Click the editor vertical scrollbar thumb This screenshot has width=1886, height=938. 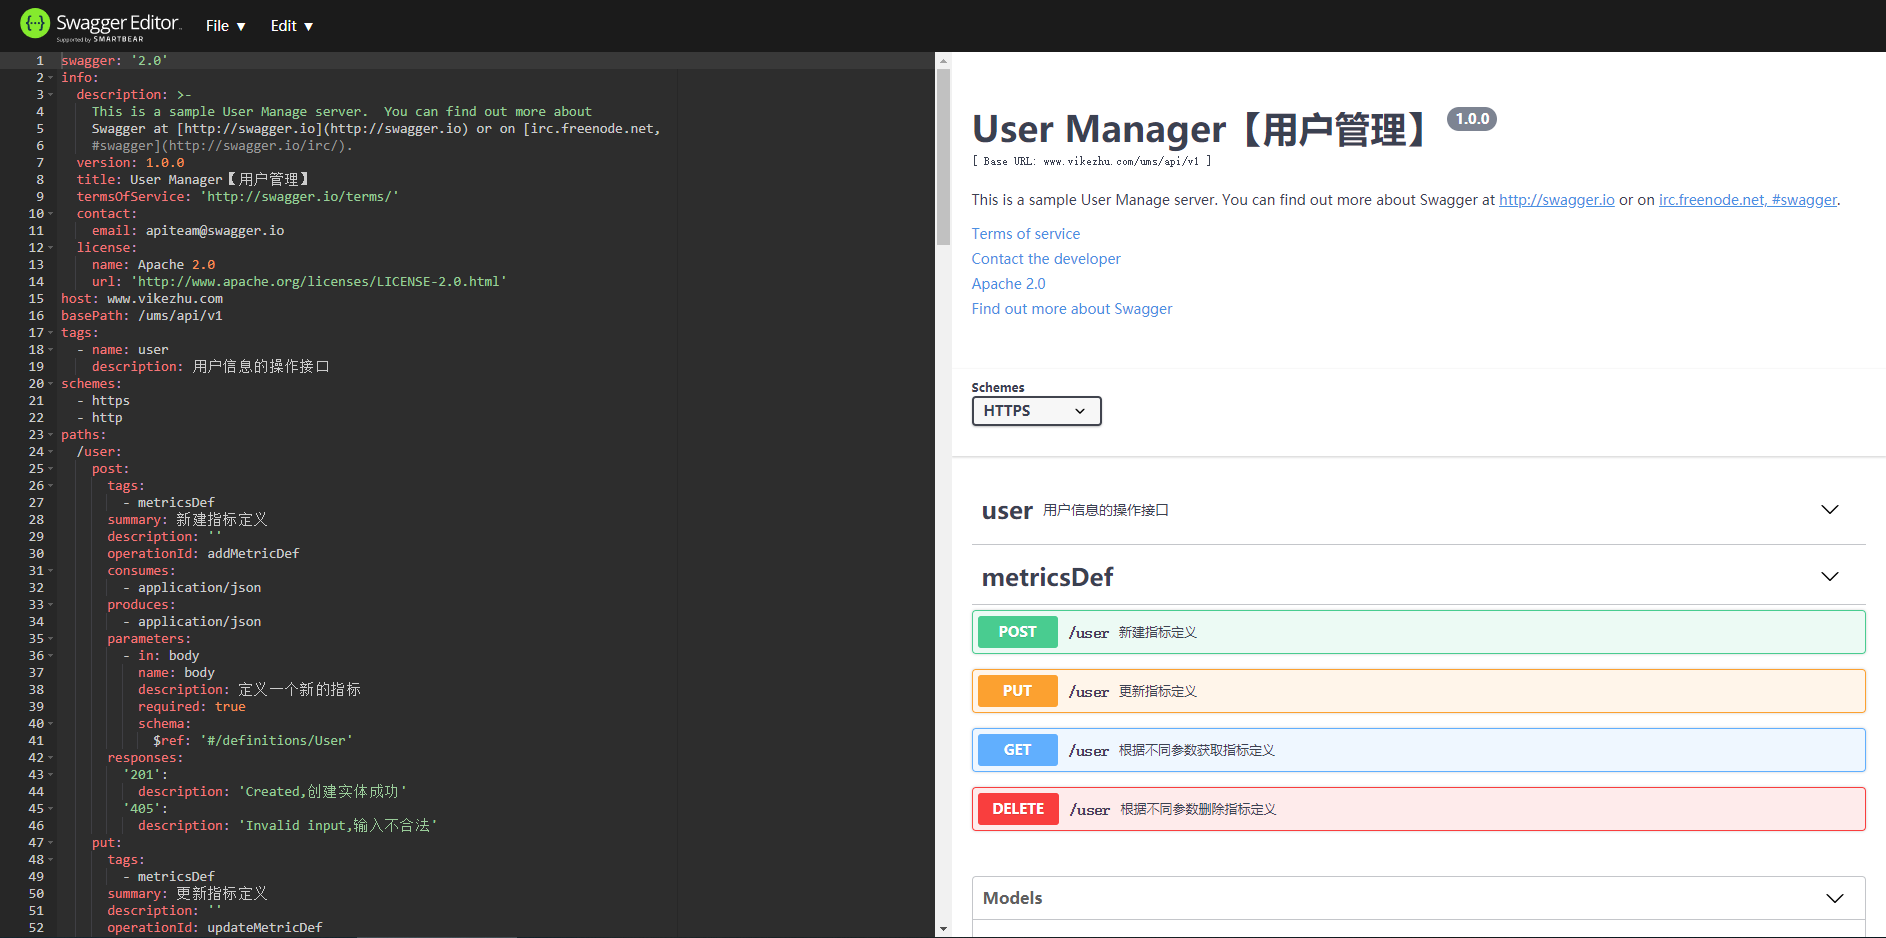[943, 155]
